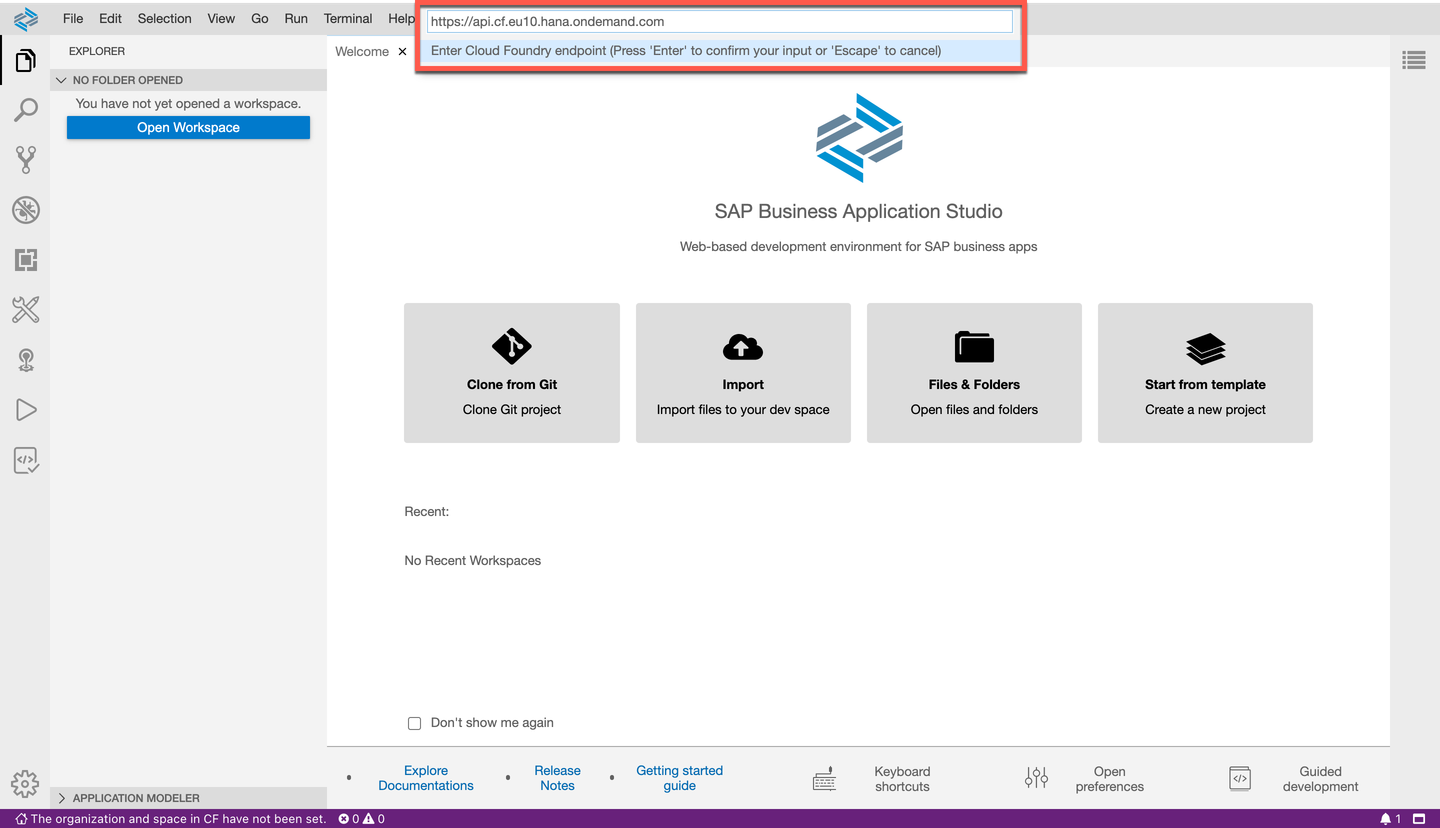Close the Welcome tab
This screenshot has width=1440, height=828.
403,51
